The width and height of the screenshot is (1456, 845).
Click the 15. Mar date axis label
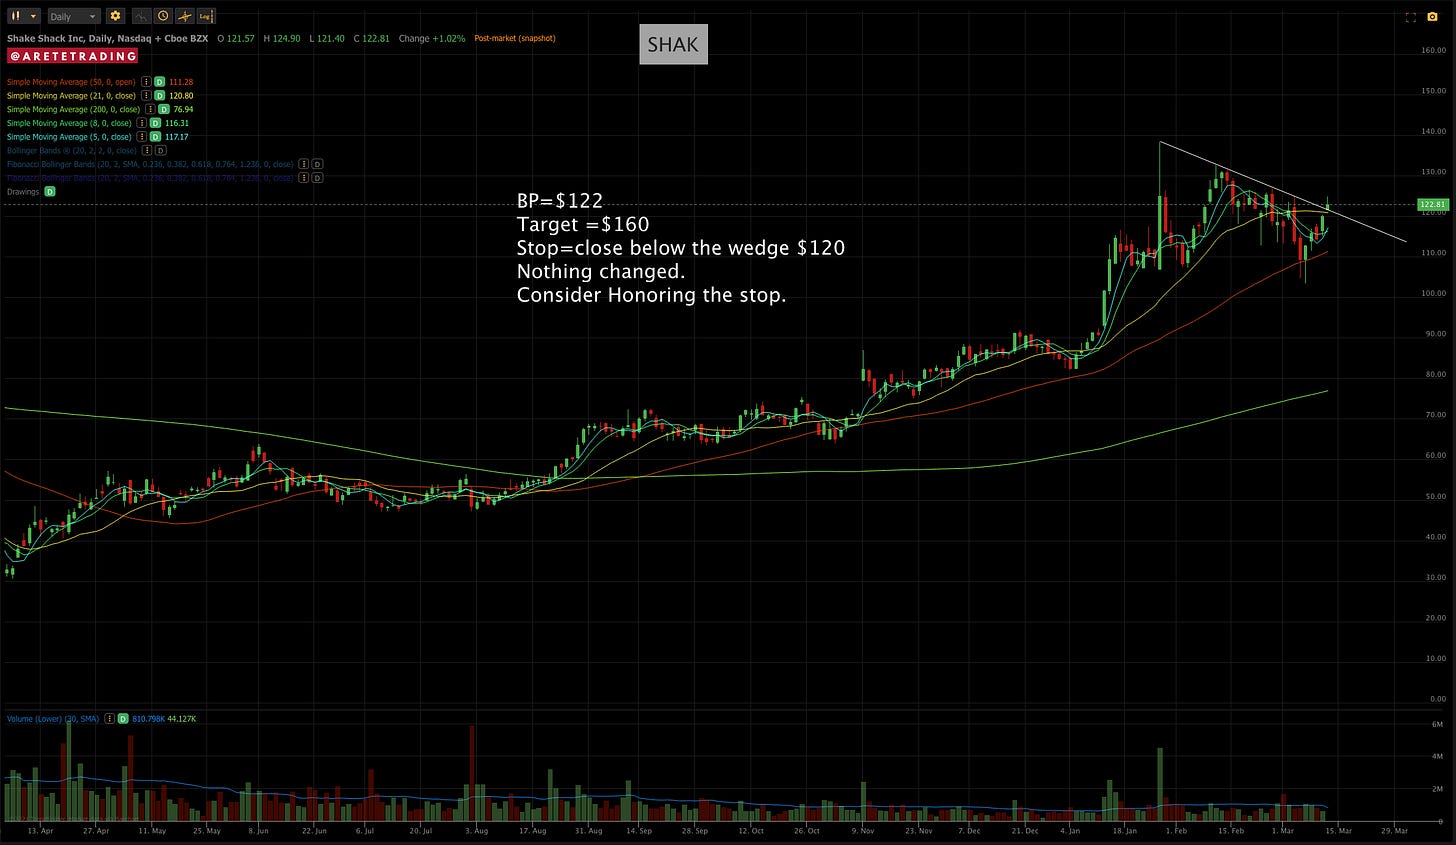coord(1340,830)
